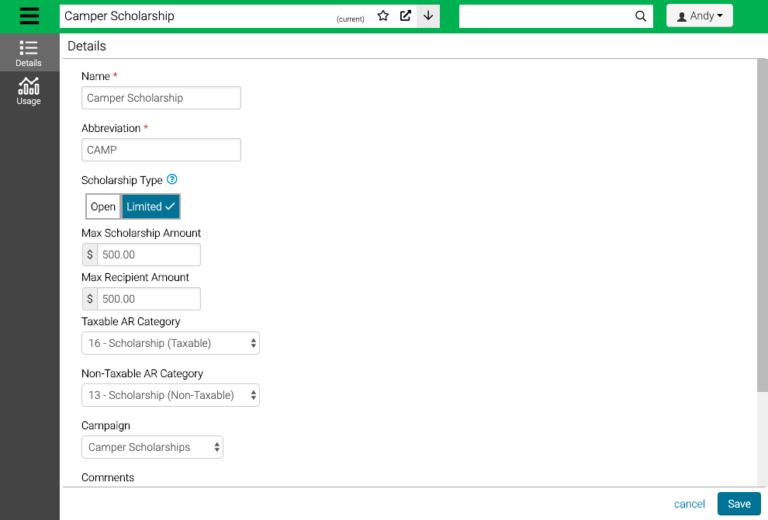Click the Max Scholarship Amount field
This screenshot has width=768, height=520.
point(149,255)
